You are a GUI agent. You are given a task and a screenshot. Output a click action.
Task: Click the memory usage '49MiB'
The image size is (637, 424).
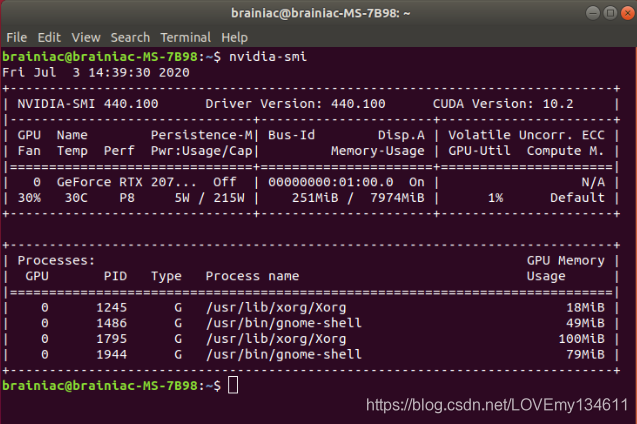click(x=585, y=323)
